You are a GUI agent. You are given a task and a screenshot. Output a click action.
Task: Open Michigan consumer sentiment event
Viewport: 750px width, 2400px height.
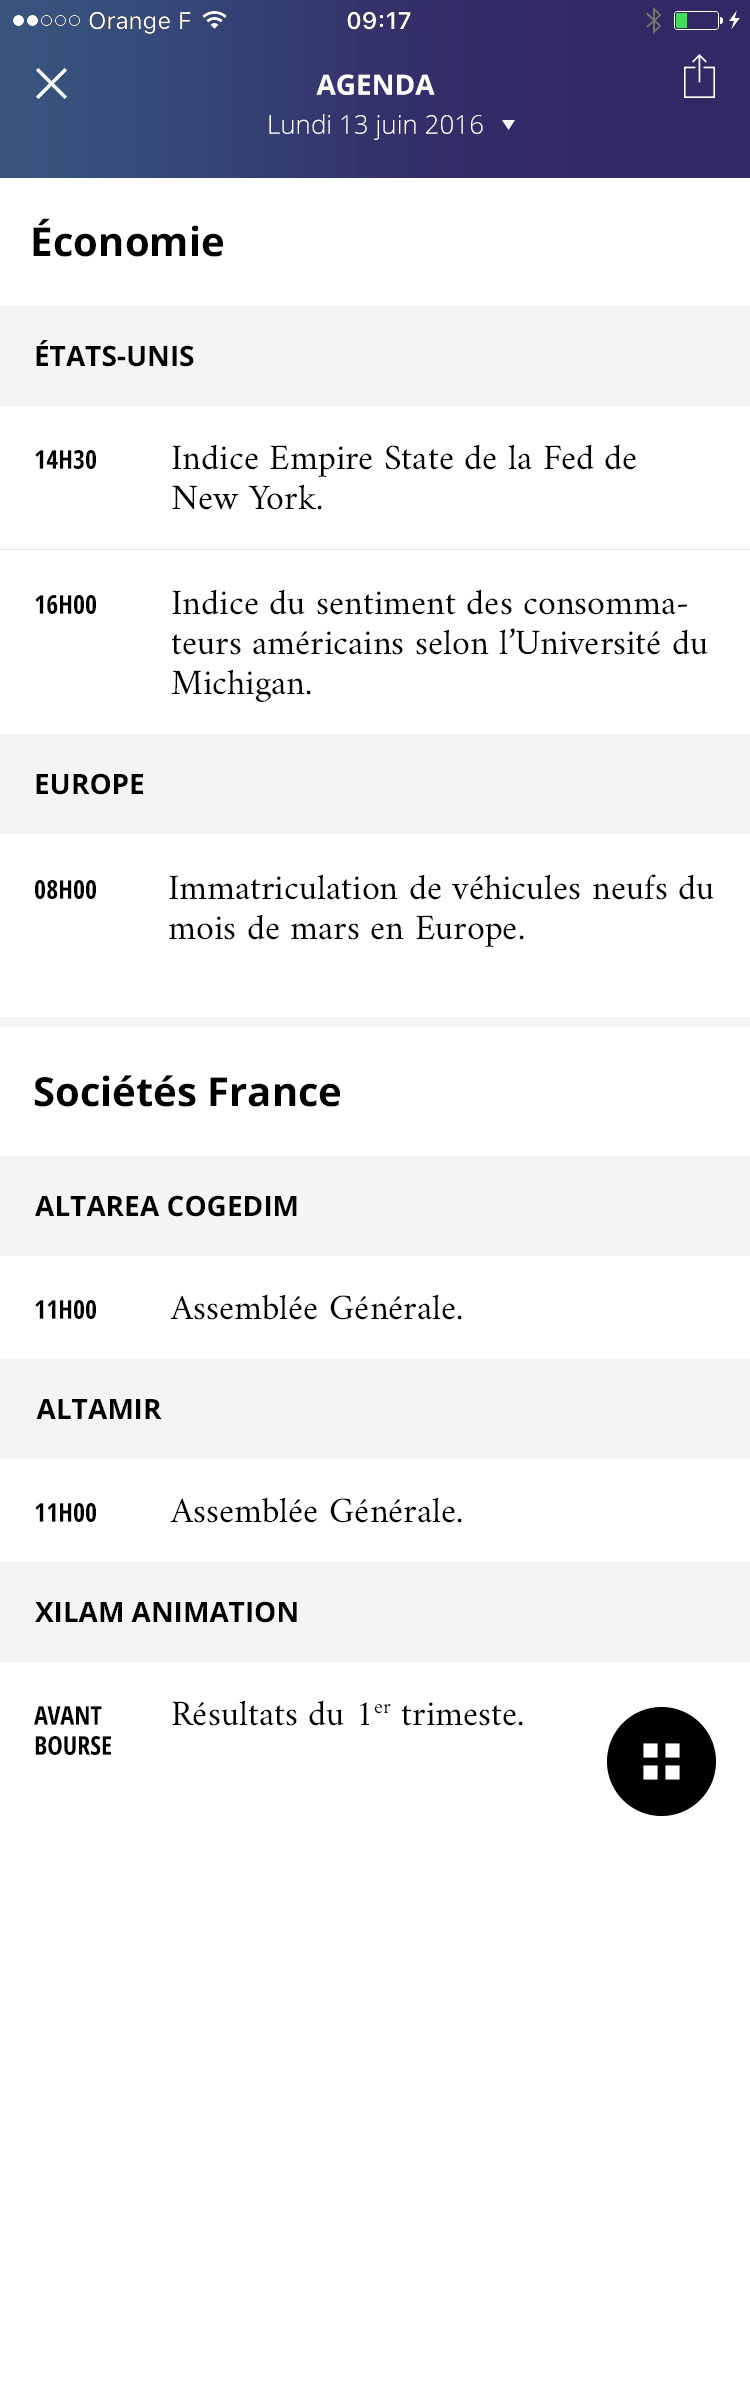click(439, 643)
